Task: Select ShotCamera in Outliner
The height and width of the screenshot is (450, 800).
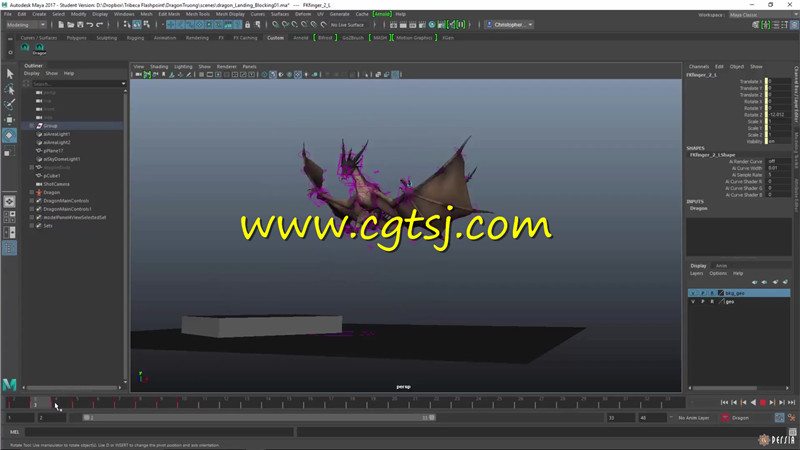Action: pos(56,184)
